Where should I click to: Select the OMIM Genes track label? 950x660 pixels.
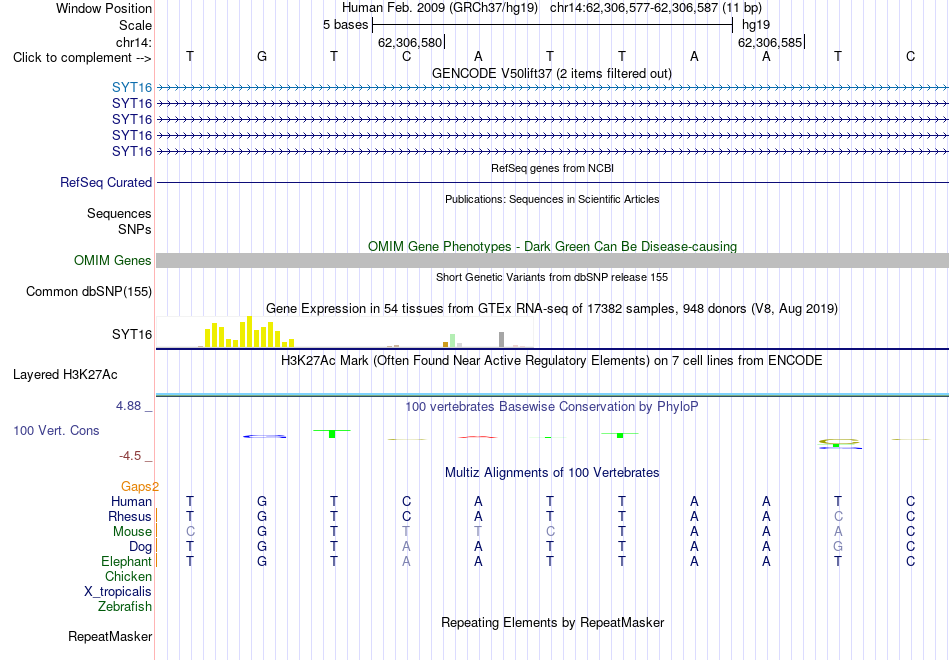tap(113, 261)
